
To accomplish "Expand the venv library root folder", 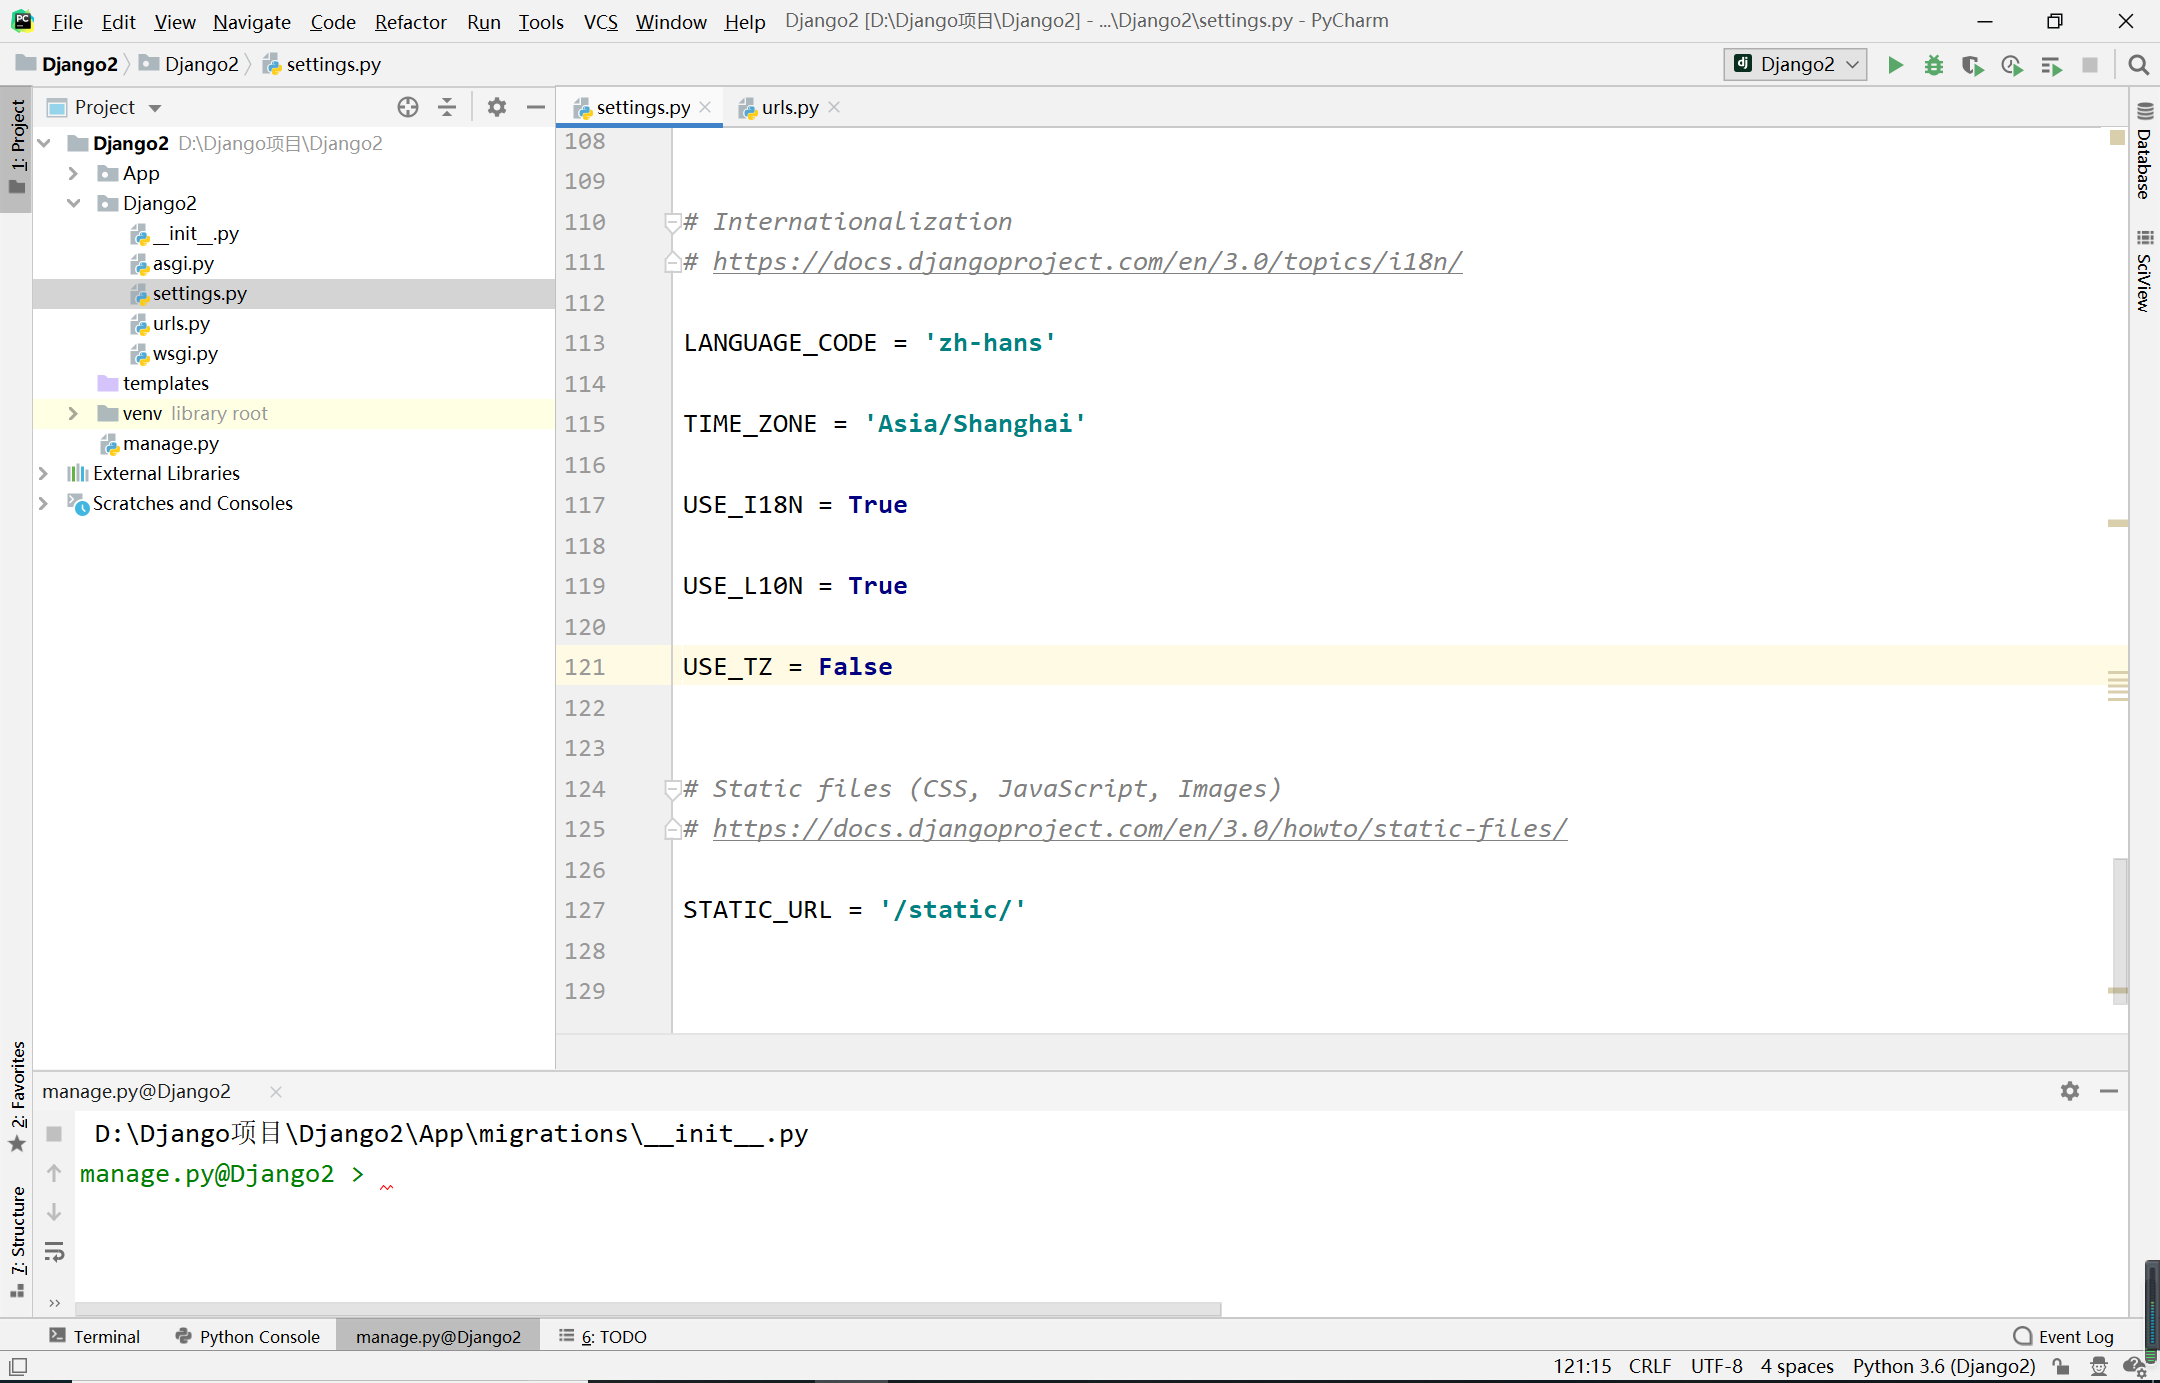I will coord(74,411).
